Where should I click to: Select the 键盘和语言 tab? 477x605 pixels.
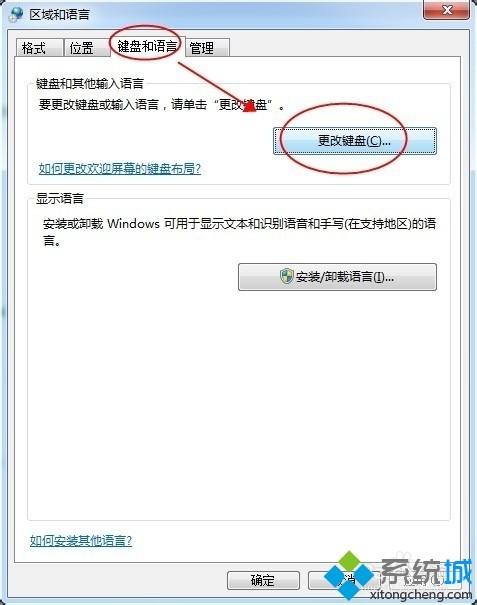(x=147, y=46)
